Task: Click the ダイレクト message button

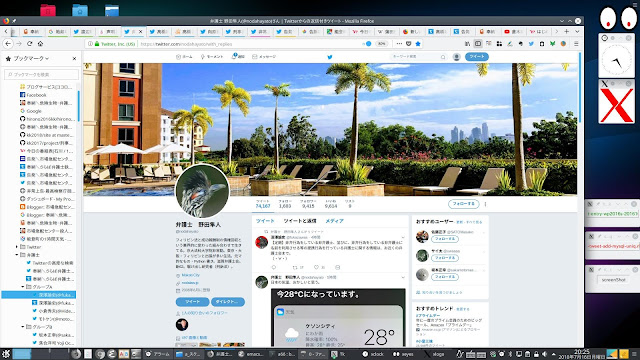Action: [228, 302]
